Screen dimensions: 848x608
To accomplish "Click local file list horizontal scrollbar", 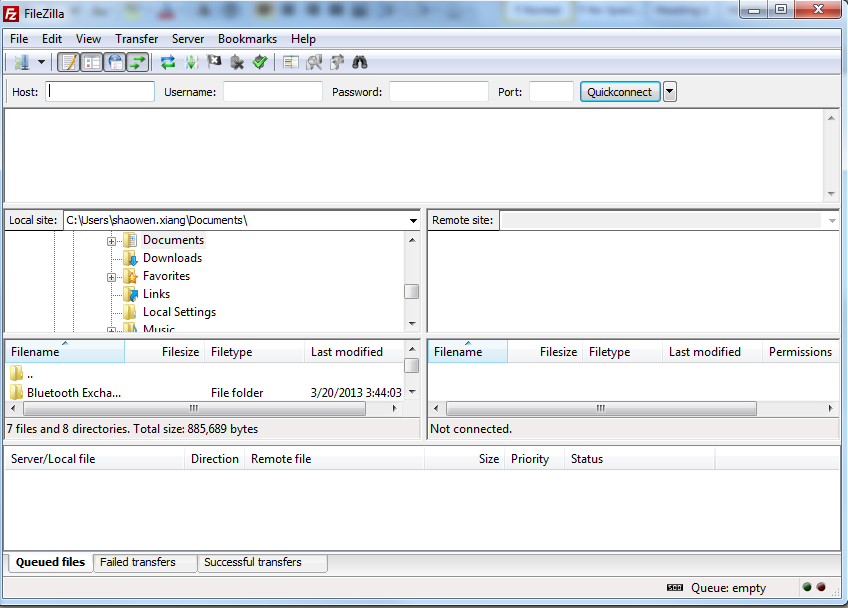I will 195,408.
